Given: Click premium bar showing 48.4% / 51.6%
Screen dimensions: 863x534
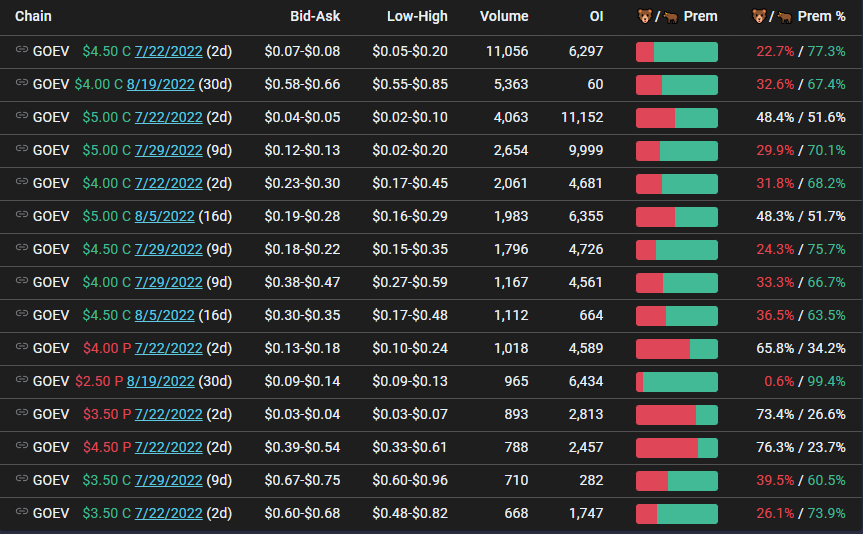Looking at the screenshot, I should click(x=677, y=118).
